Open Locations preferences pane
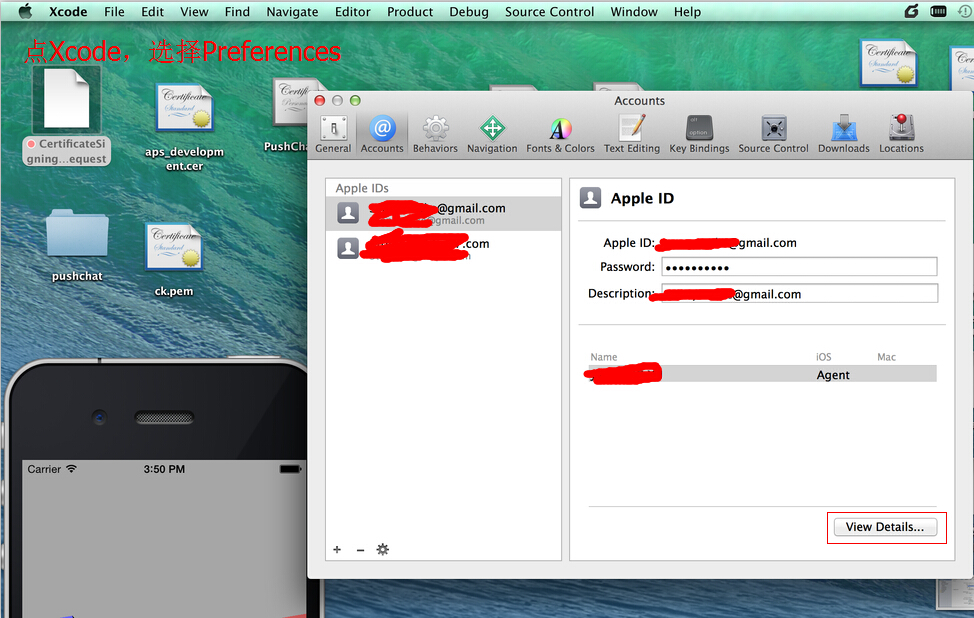The image size is (974, 618). [901, 134]
